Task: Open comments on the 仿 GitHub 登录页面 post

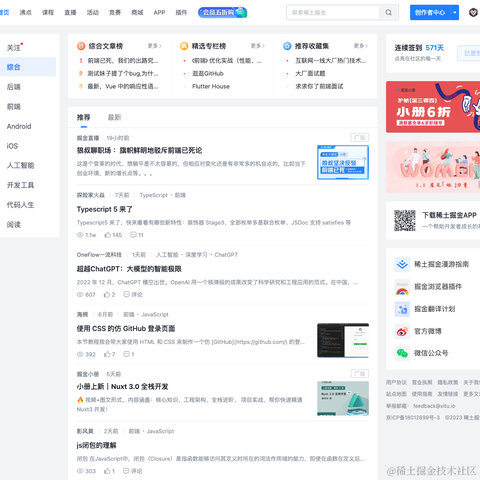Action: (x=126, y=354)
